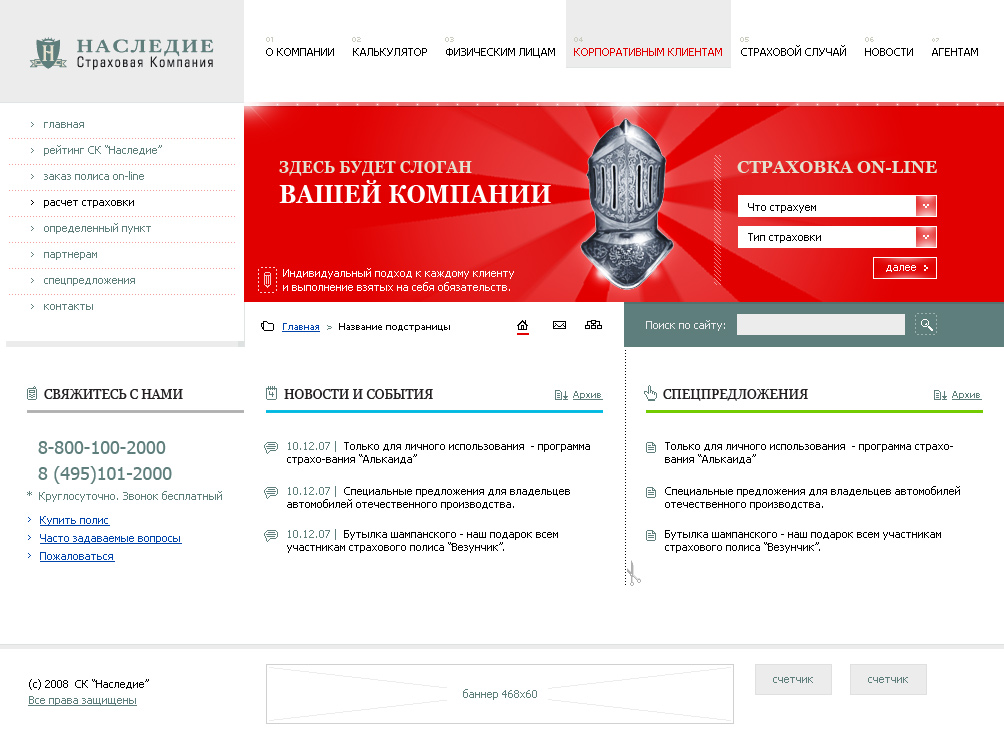
Task: Open the АГЕНТАМ menu item
Action: 956,50
